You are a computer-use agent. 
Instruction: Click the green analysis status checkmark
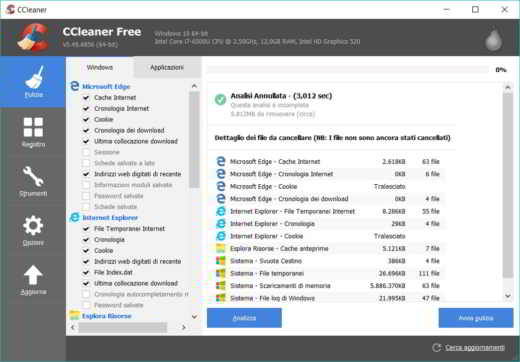click(x=220, y=99)
